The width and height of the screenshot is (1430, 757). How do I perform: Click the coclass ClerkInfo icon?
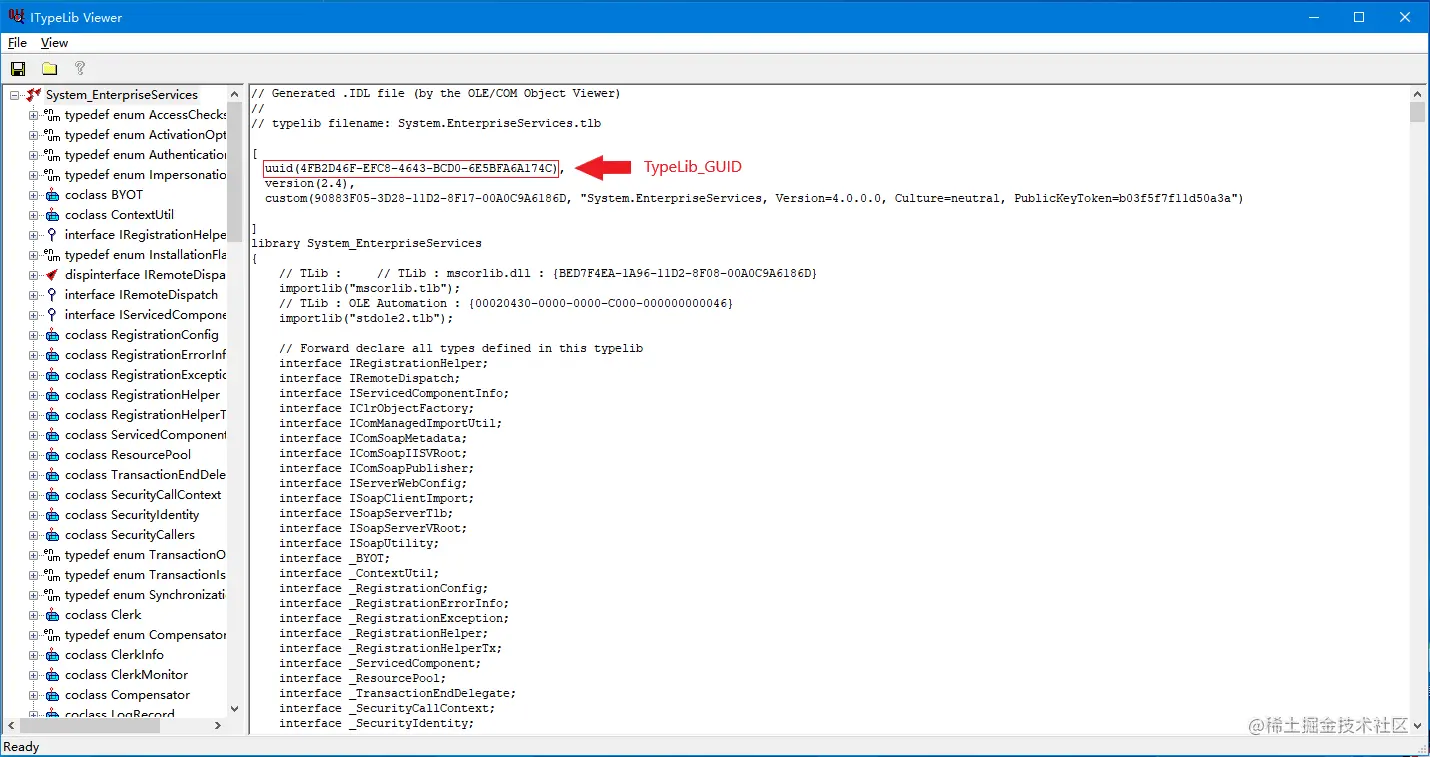[52, 655]
